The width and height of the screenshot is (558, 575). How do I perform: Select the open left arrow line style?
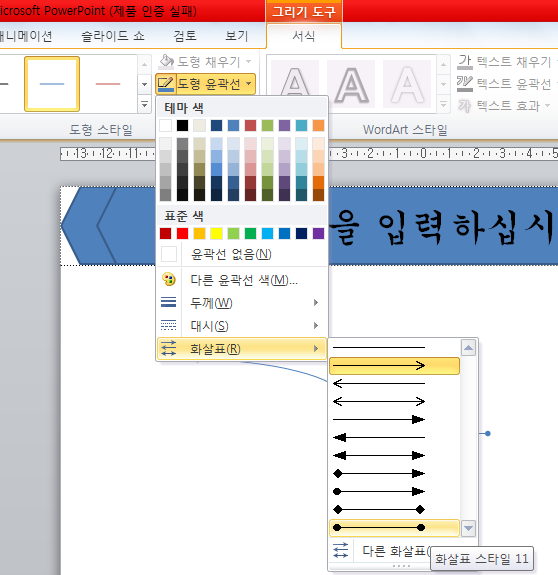(394, 384)
